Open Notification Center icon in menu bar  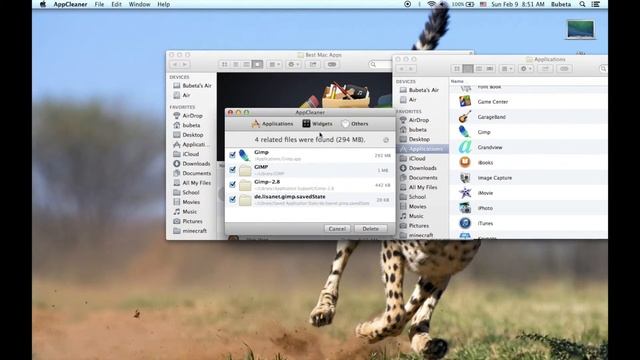[x=596, y=4]
